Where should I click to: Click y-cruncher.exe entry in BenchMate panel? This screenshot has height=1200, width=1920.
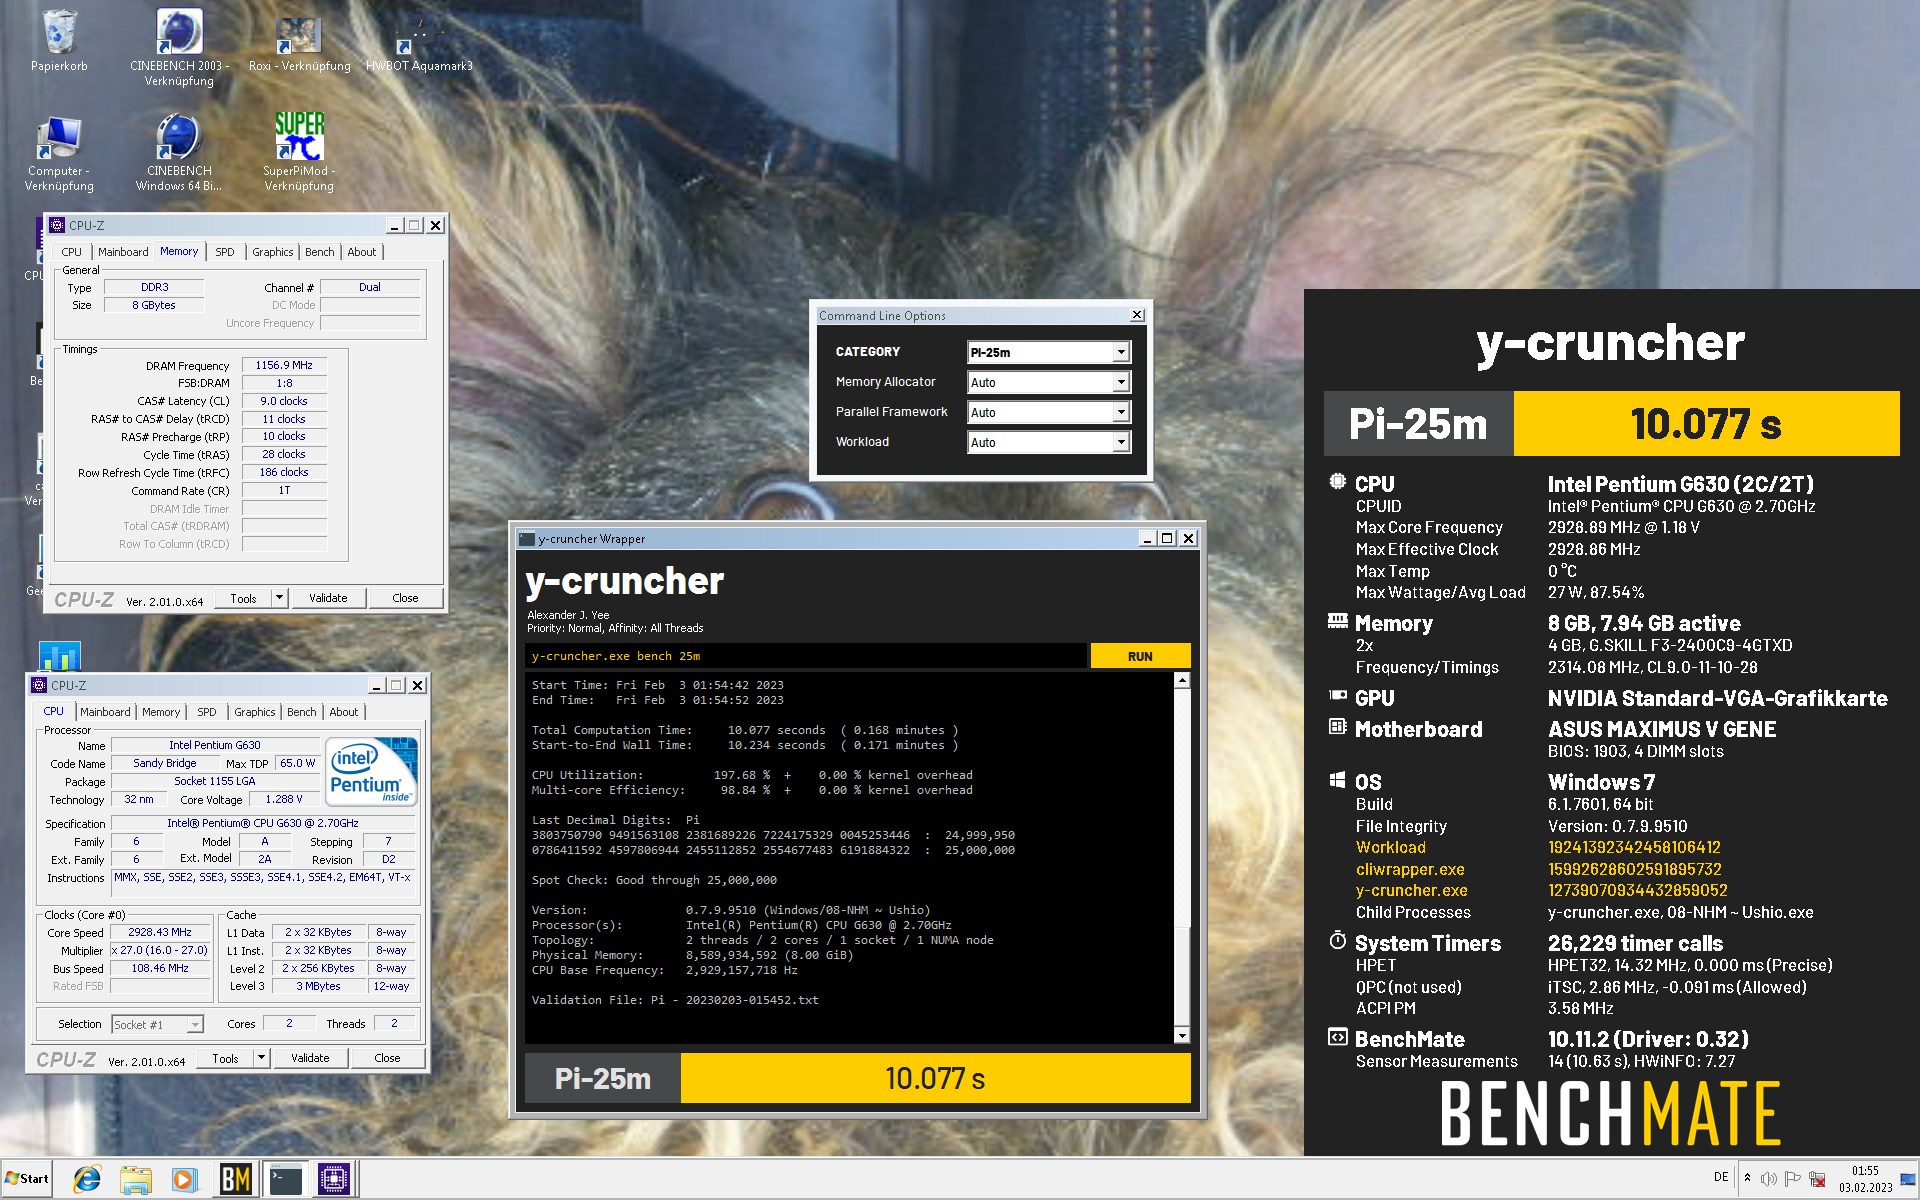[x=1412, y=890]
